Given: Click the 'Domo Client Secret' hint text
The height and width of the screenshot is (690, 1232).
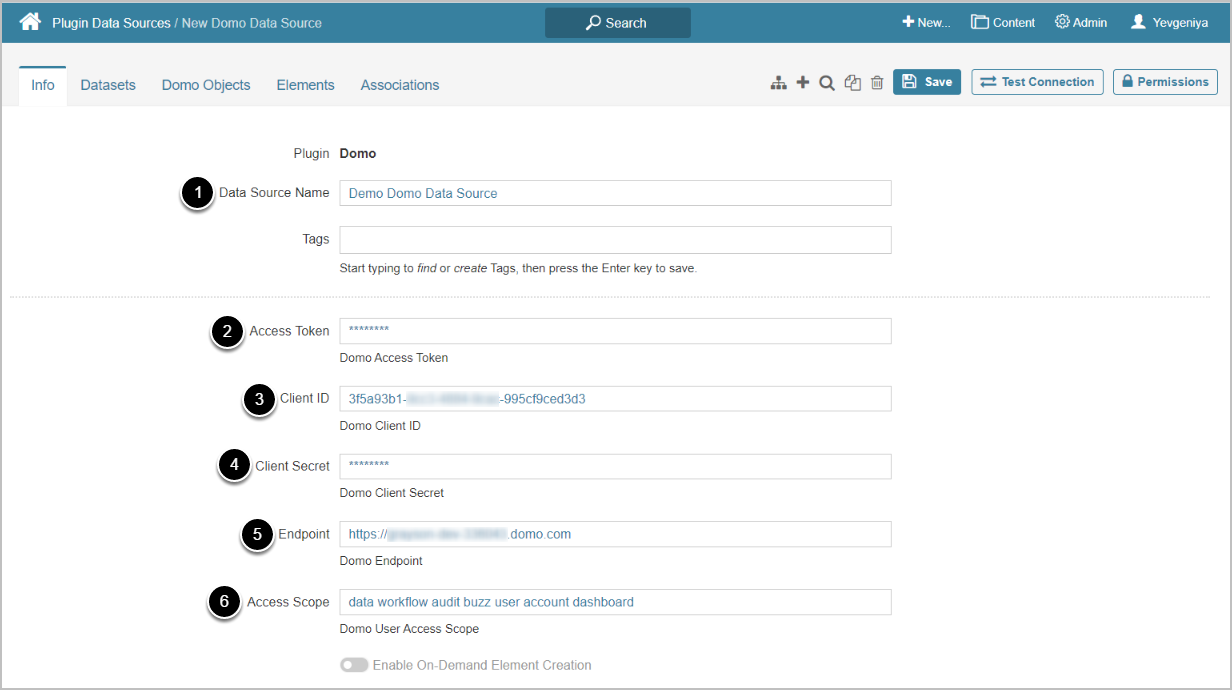Looking at the screenshot, I should pyautogui.click(x=392, y=493).
